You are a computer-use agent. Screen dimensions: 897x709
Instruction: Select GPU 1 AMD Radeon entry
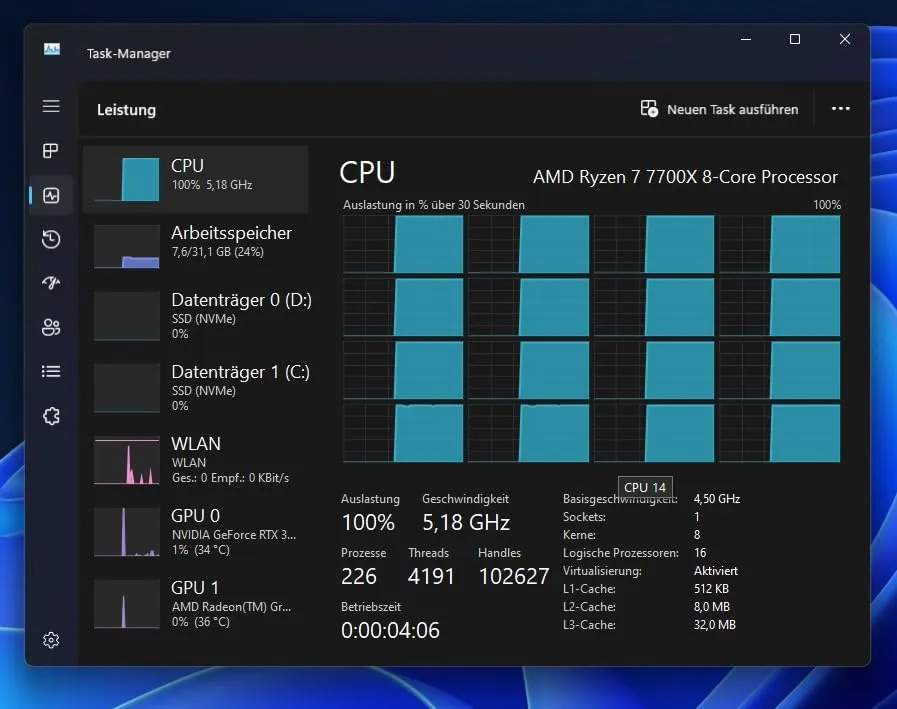pyautogui.click(x=196, y=604)
